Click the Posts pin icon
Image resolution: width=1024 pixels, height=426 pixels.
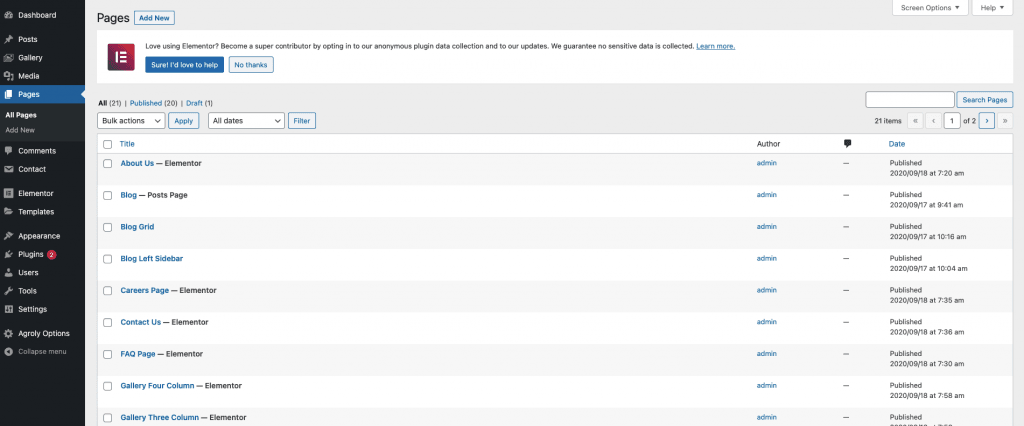point(8,39)
